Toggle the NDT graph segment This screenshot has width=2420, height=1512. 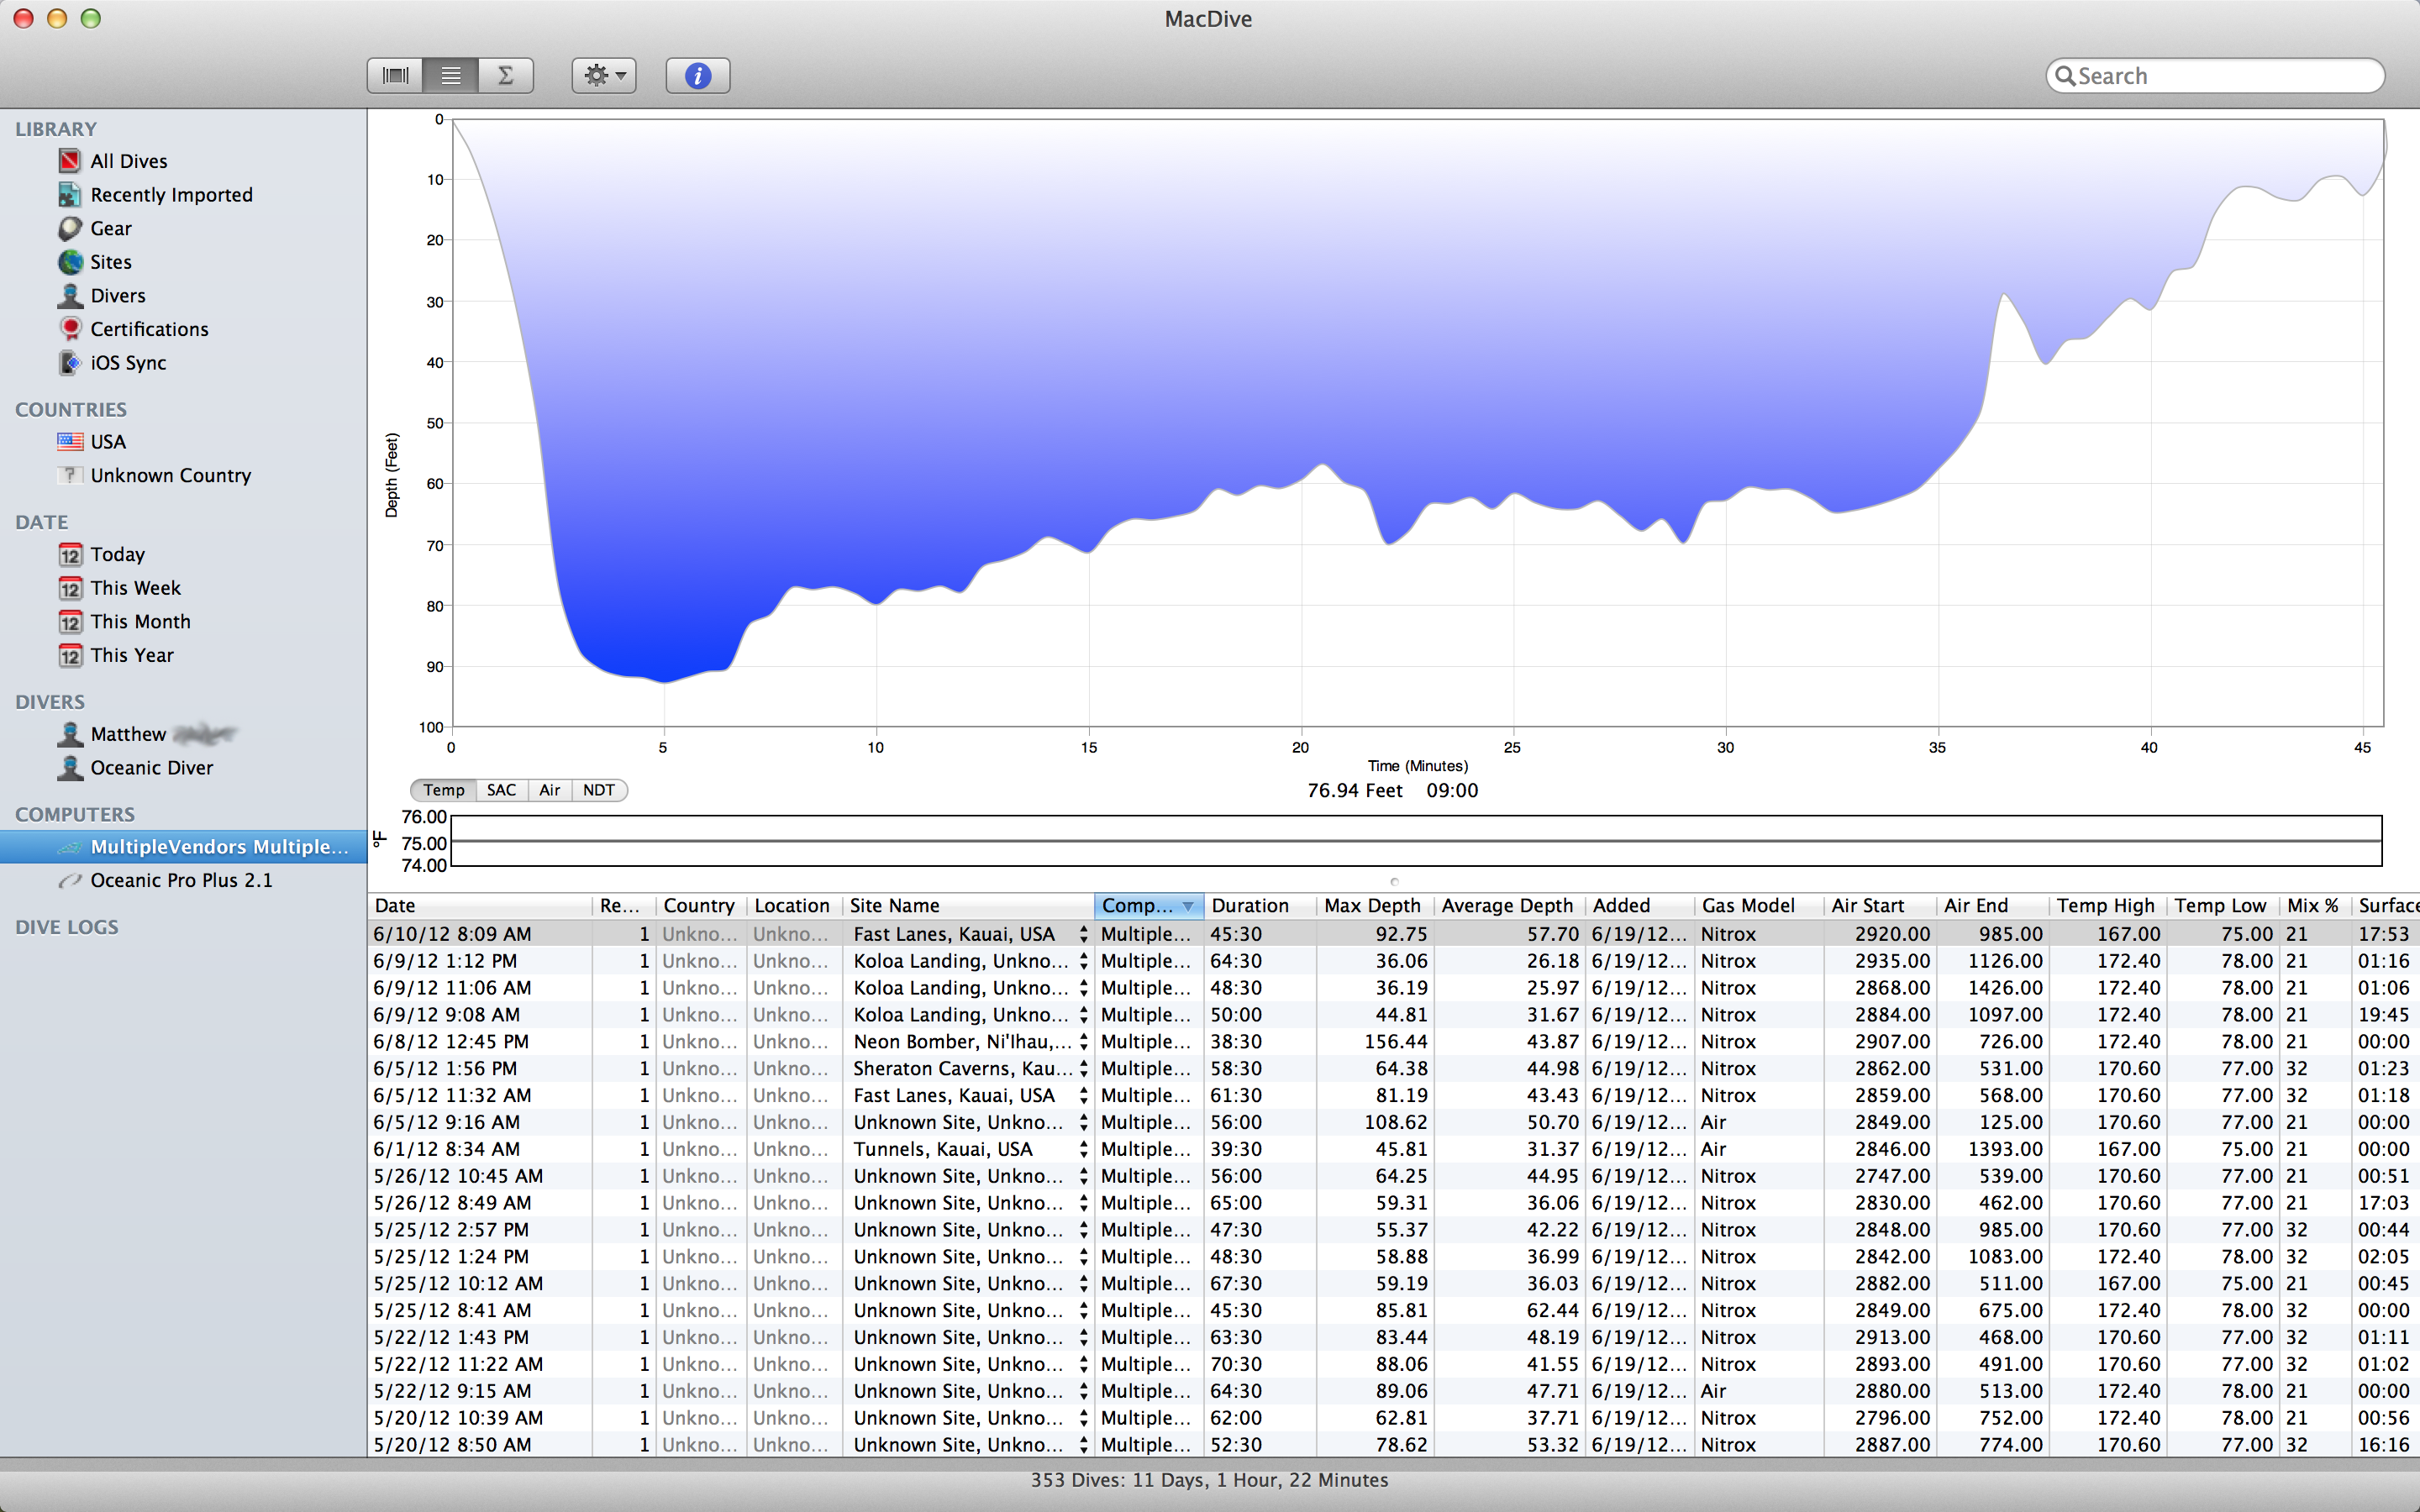tap(598, 790)
